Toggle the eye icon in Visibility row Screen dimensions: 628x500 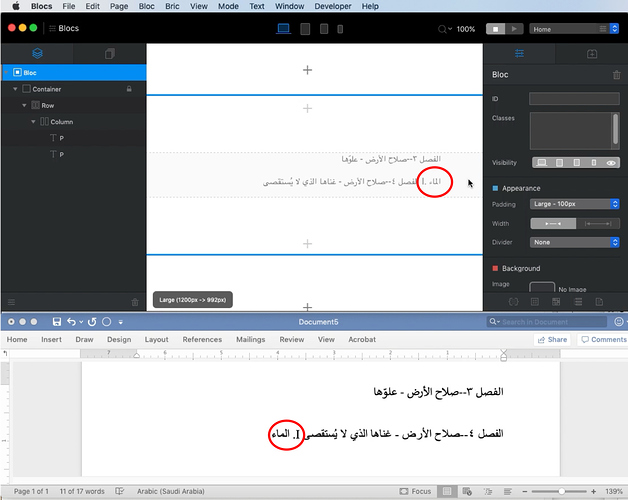click(x=611, y=162)
